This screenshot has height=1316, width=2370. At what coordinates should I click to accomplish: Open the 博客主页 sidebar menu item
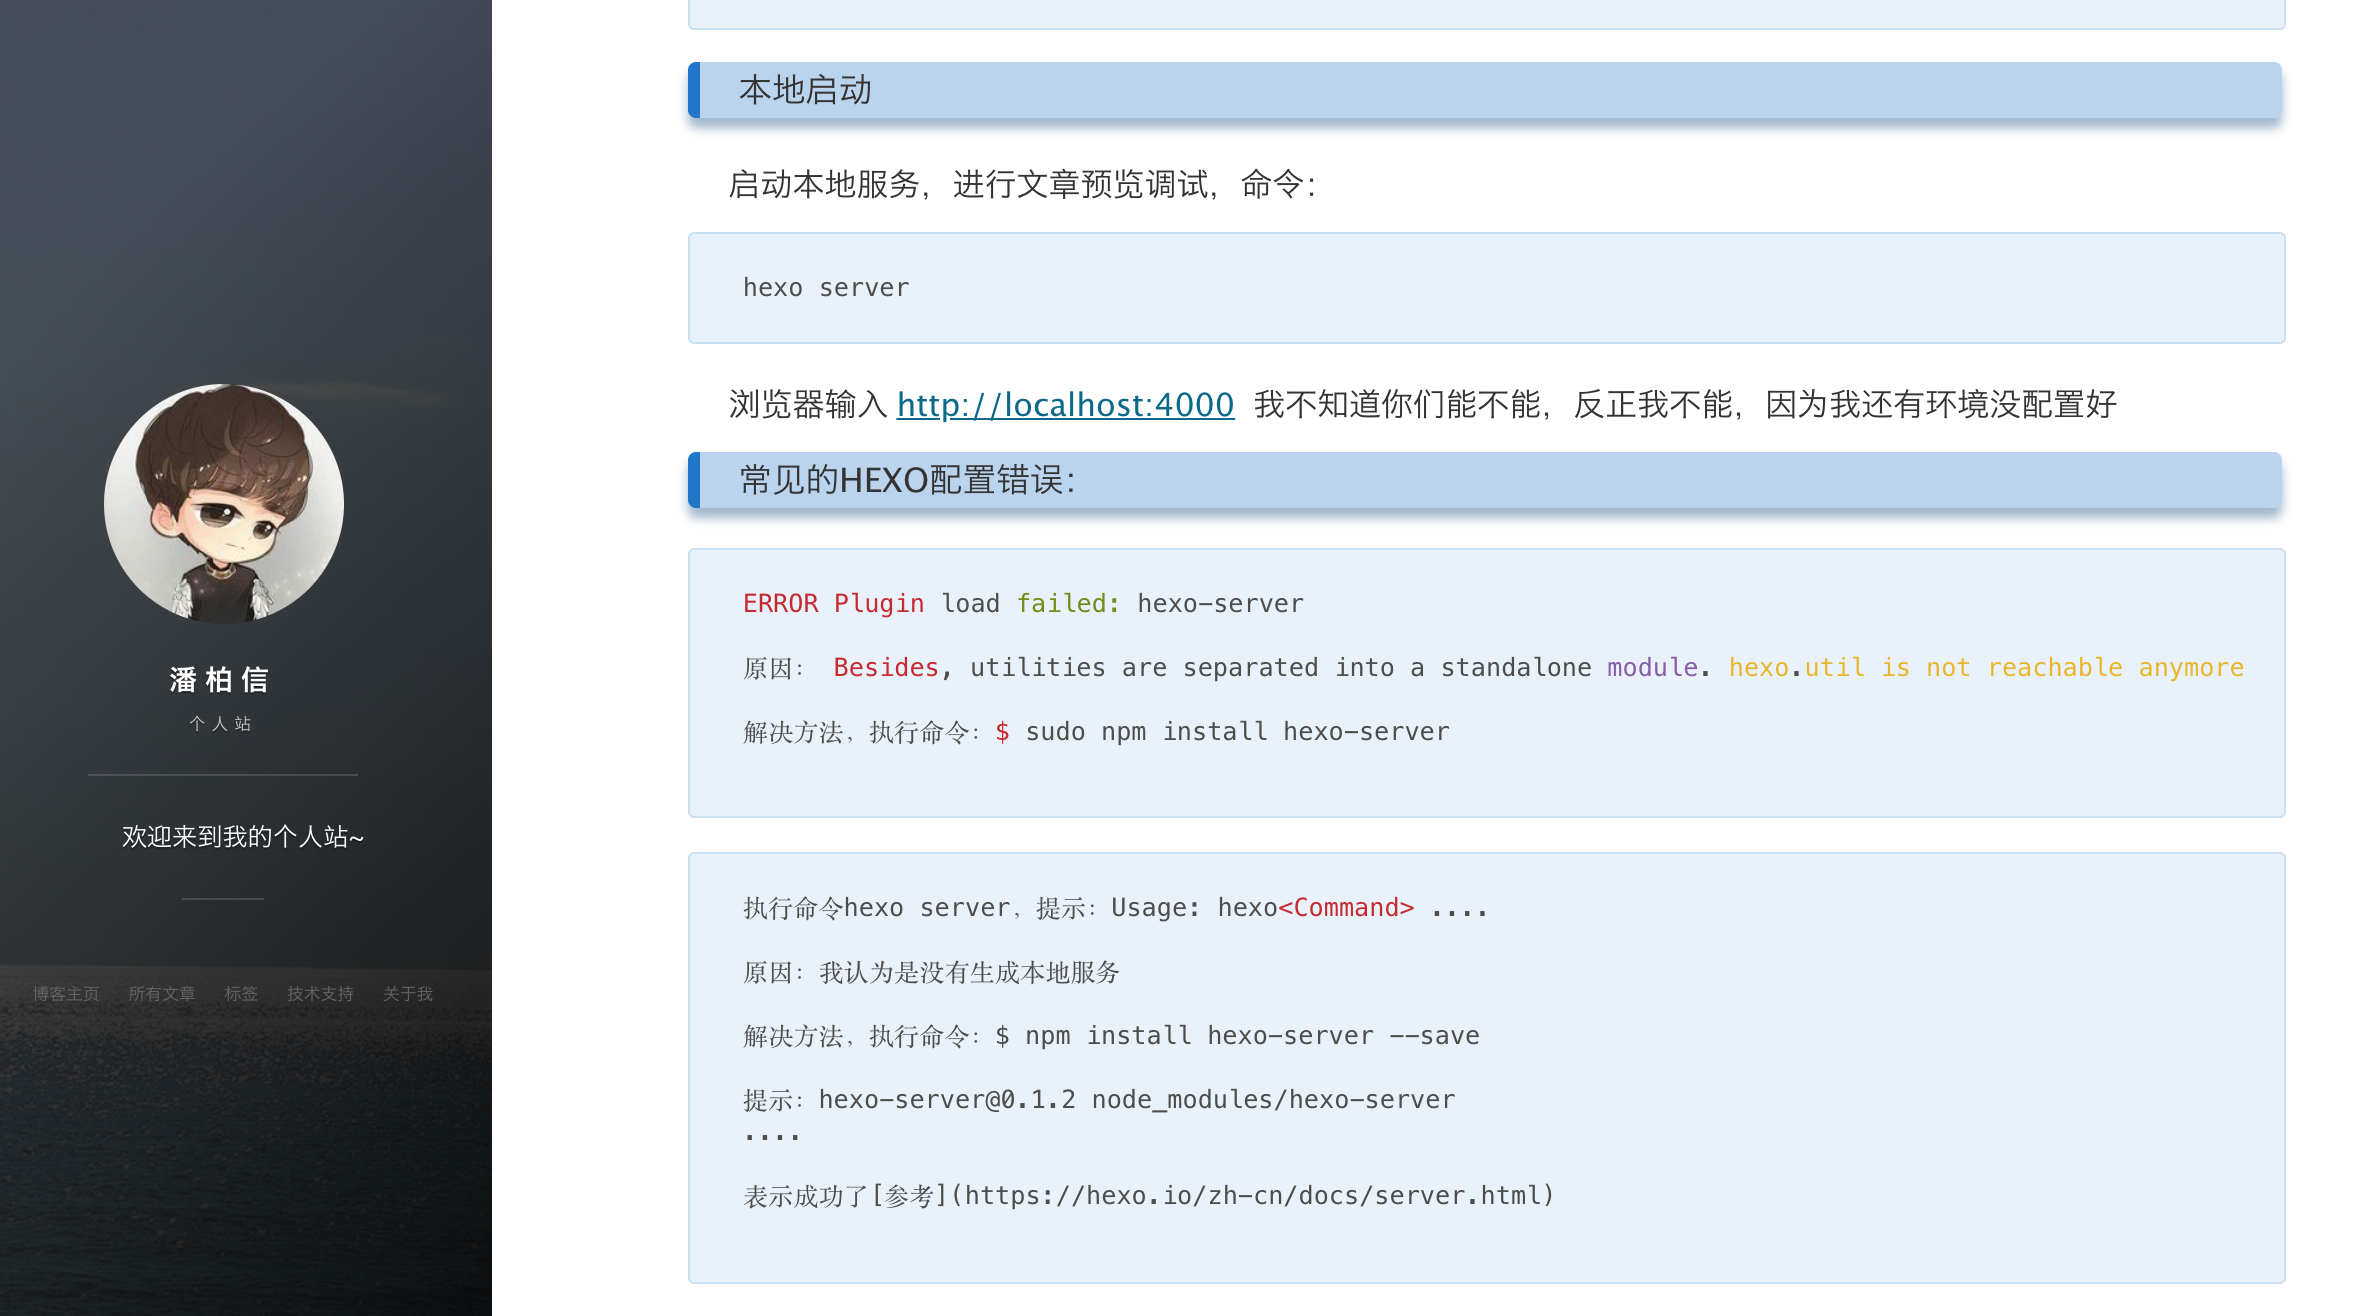tap(66, 993)
